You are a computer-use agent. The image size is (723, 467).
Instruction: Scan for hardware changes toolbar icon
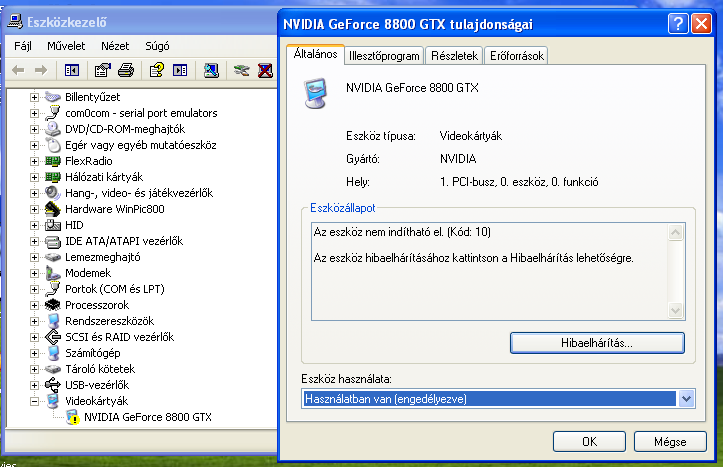click(x=211, y=71)
